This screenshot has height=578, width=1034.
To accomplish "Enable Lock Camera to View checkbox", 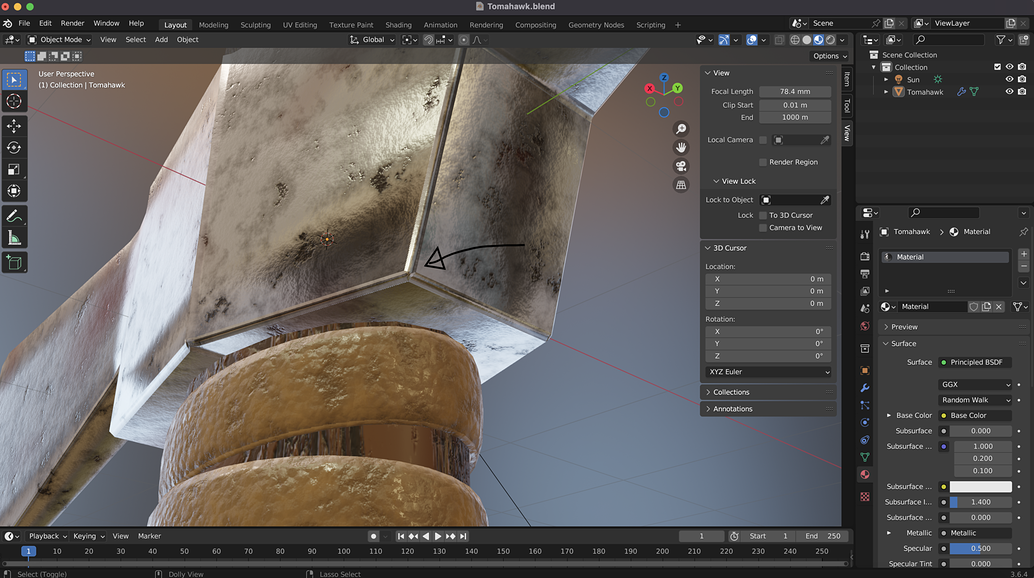I will click(x=763, y=228).
